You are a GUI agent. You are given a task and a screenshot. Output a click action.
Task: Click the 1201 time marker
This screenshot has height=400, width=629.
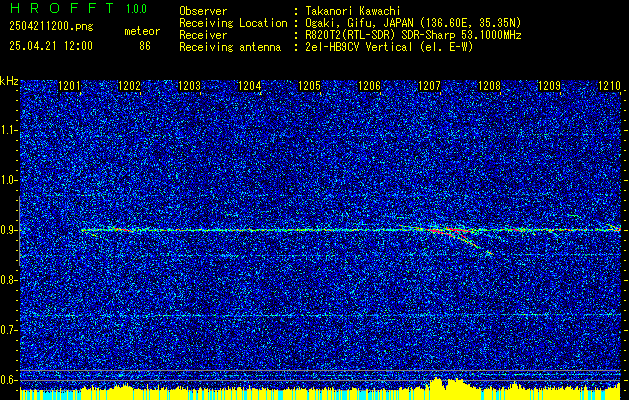point(69,86)
